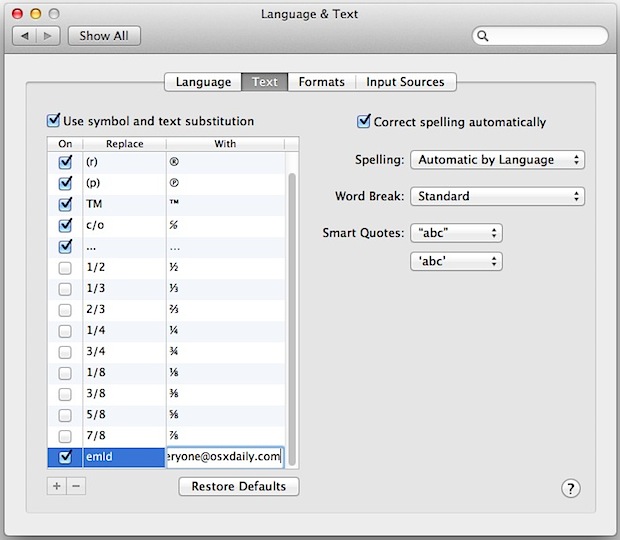This screenshot has height=540, width=620.
Task: Select the 1/2 Replace cell
Action: click(x=124, y=267)
